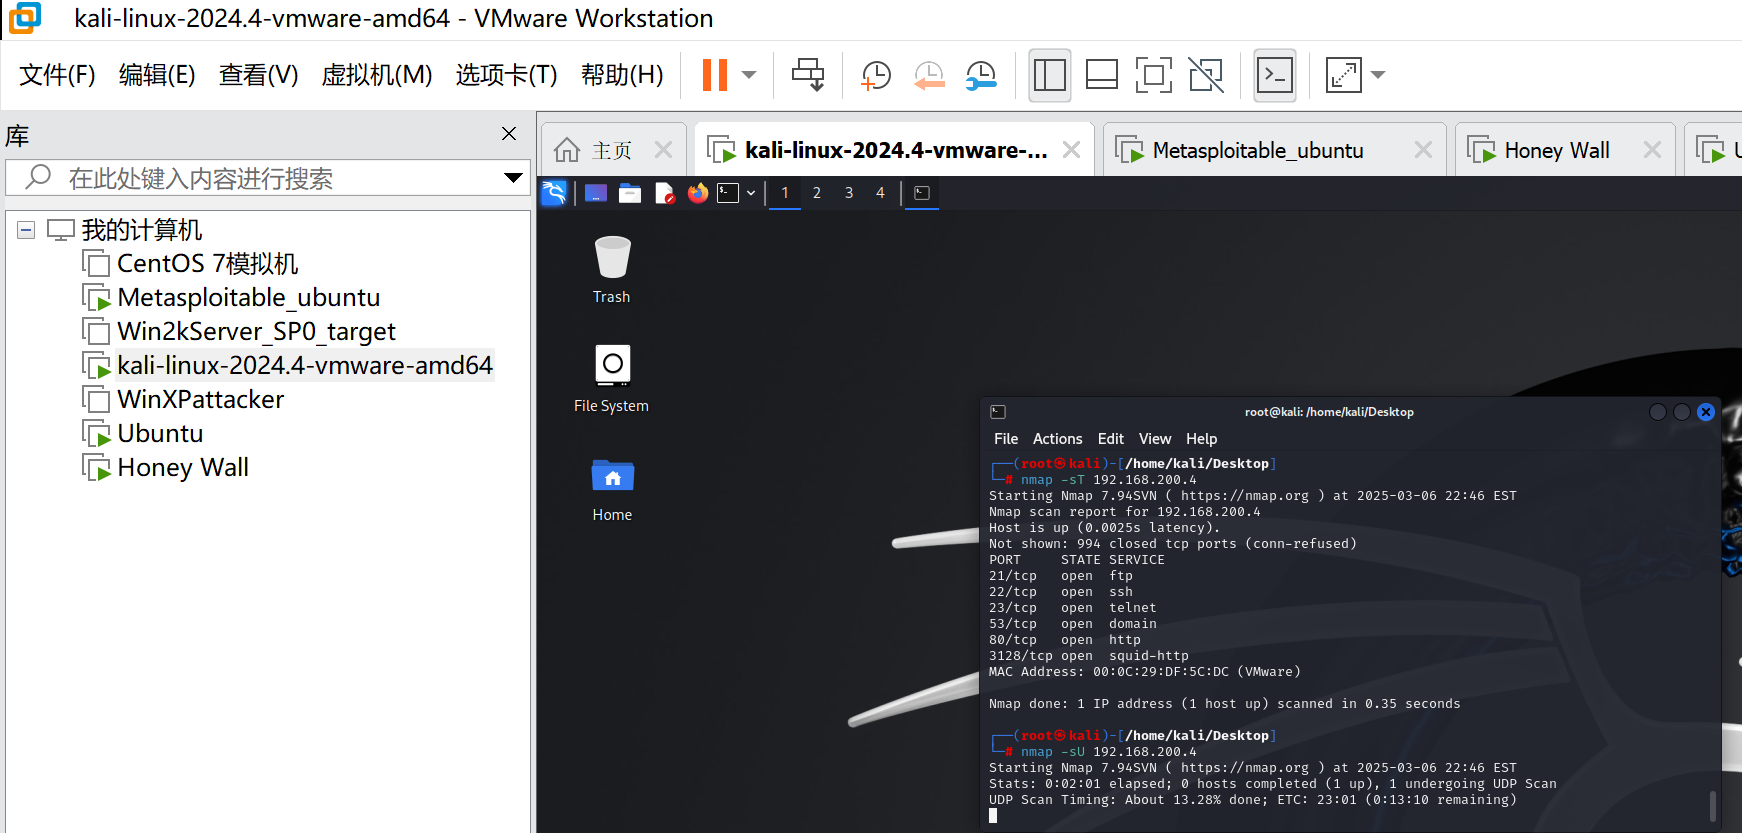Open text editor from Kali panel
The width and height of the screenshot is (1742, 833).
click(x=665, y=193)
